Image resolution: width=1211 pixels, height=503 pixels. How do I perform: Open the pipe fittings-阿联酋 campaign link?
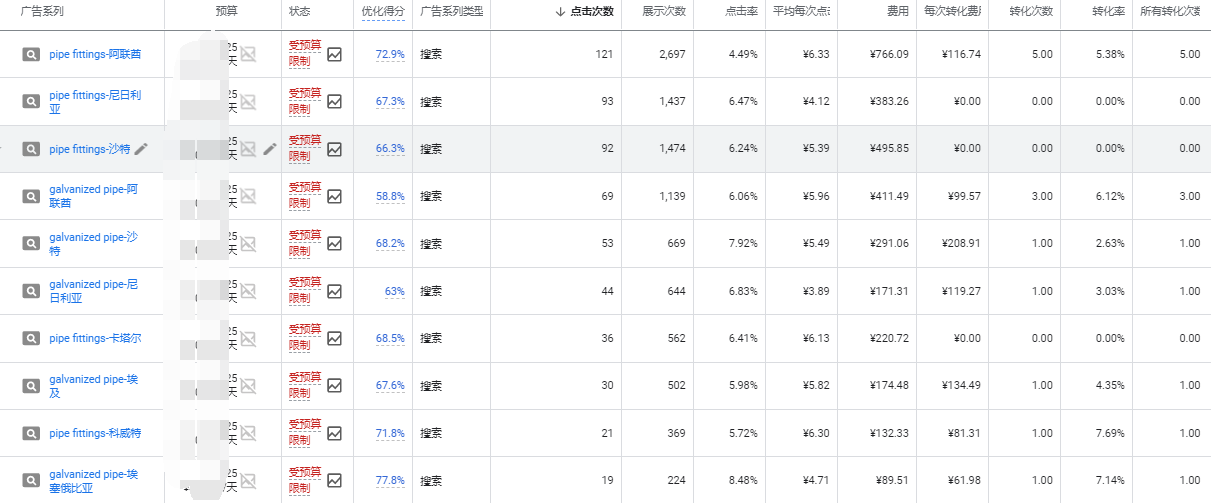click(95, 55)
